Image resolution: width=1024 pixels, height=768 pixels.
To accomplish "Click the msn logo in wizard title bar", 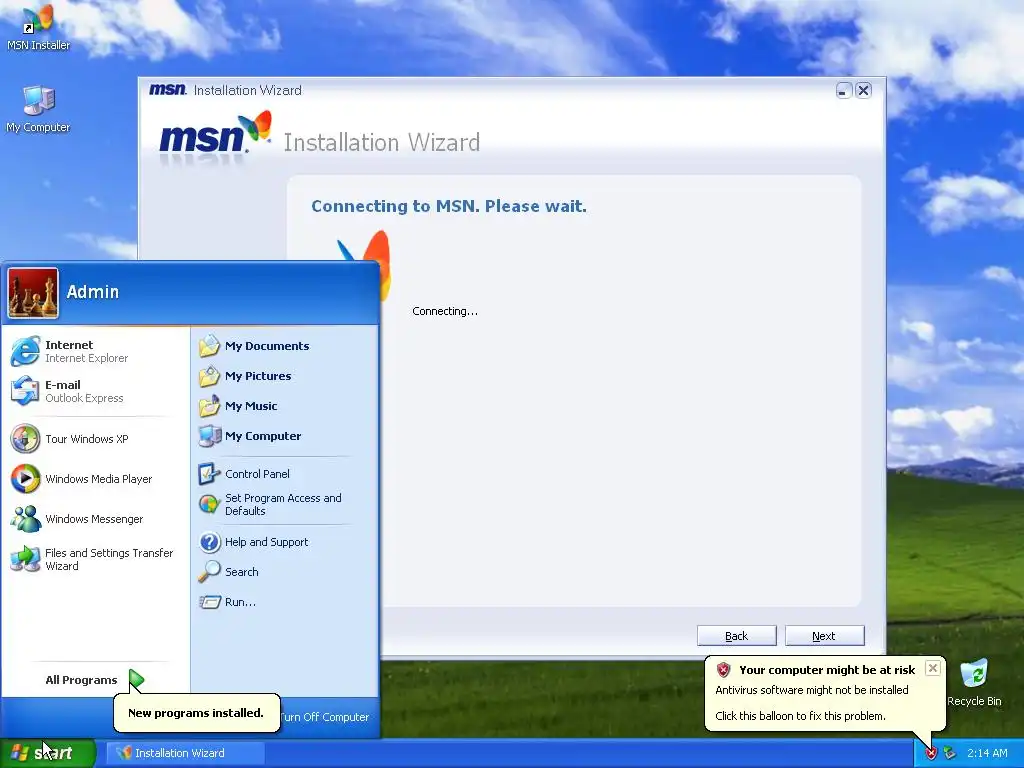I will click(x=168, y=89).
